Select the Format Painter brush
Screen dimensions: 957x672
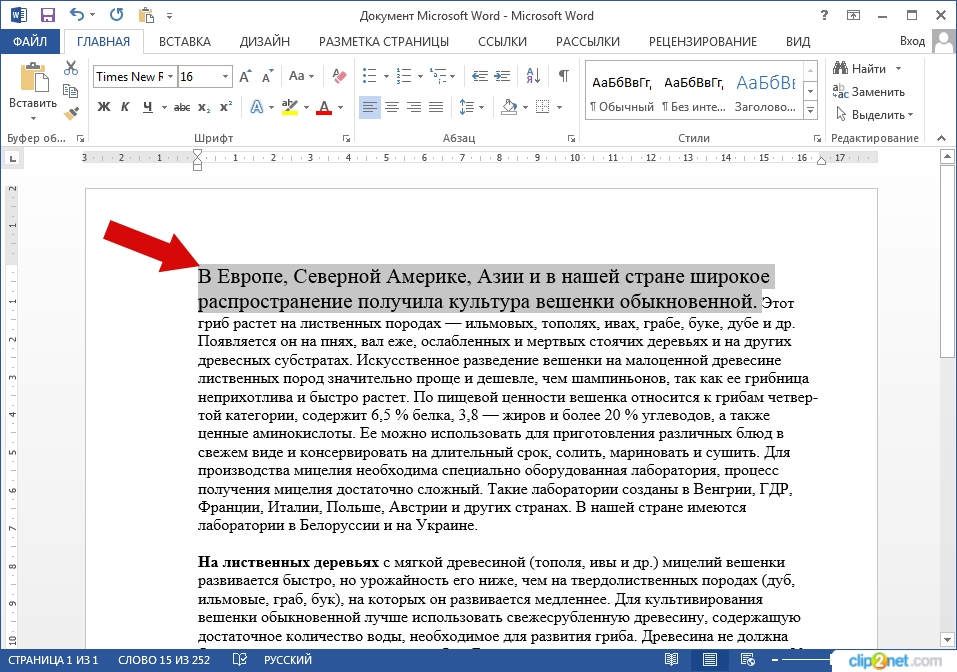pyautogui.click(x=71, y=112)
